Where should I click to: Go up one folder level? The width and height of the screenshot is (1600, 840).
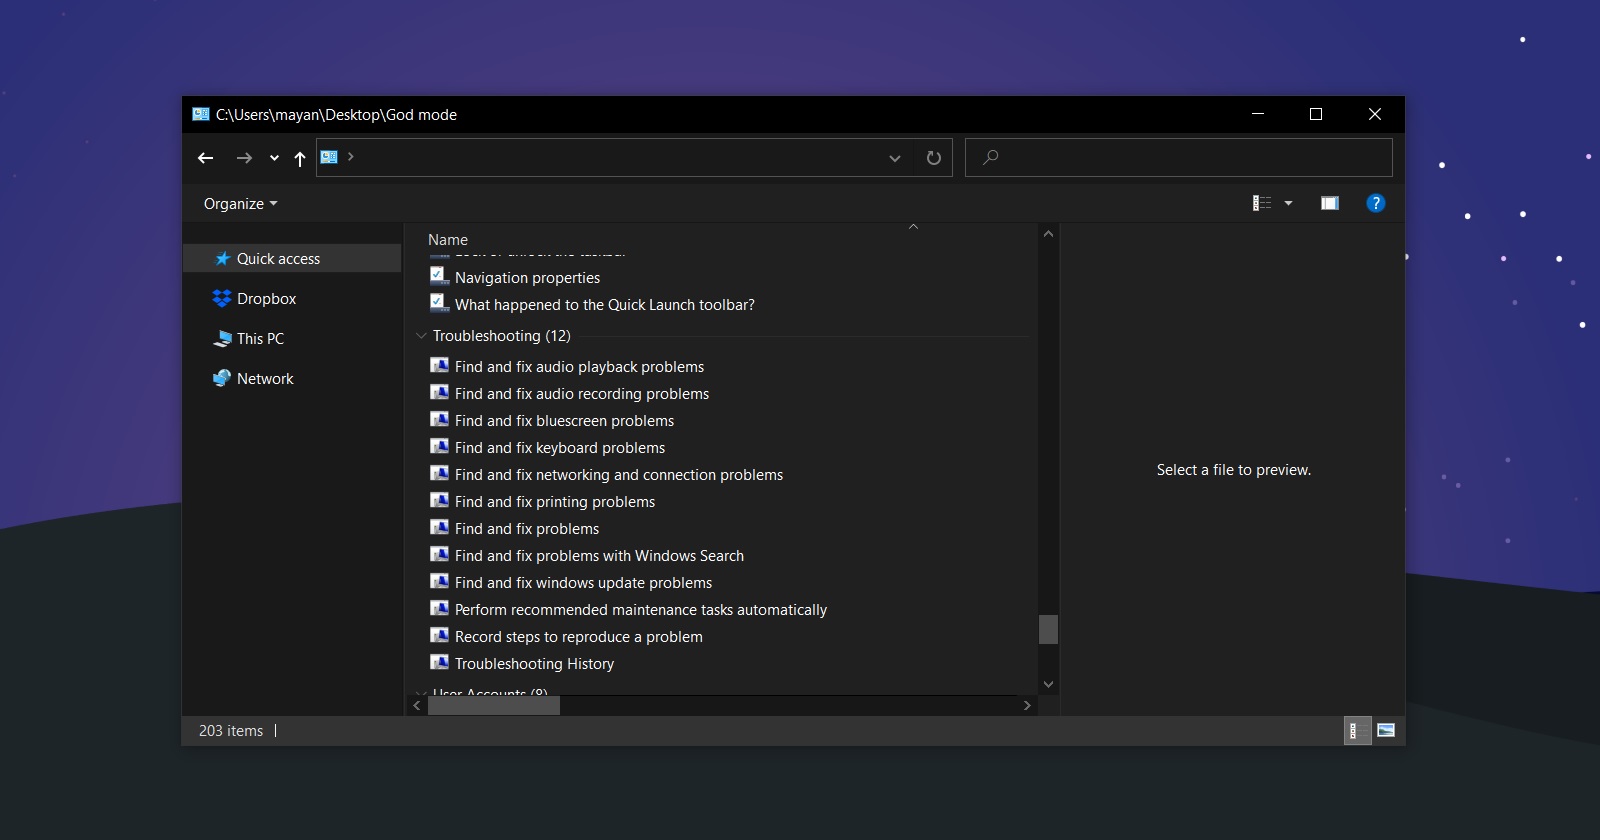(300, 158)
